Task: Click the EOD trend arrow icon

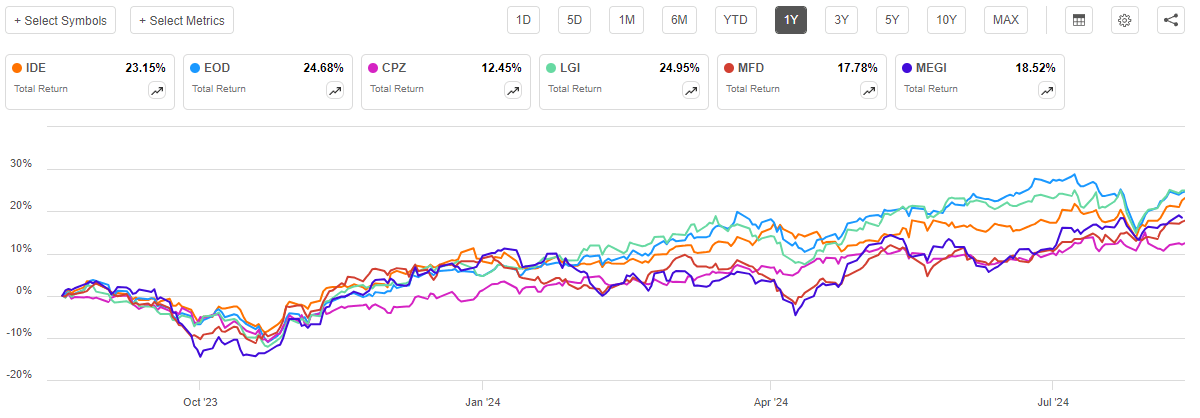Action: point(335,90)
